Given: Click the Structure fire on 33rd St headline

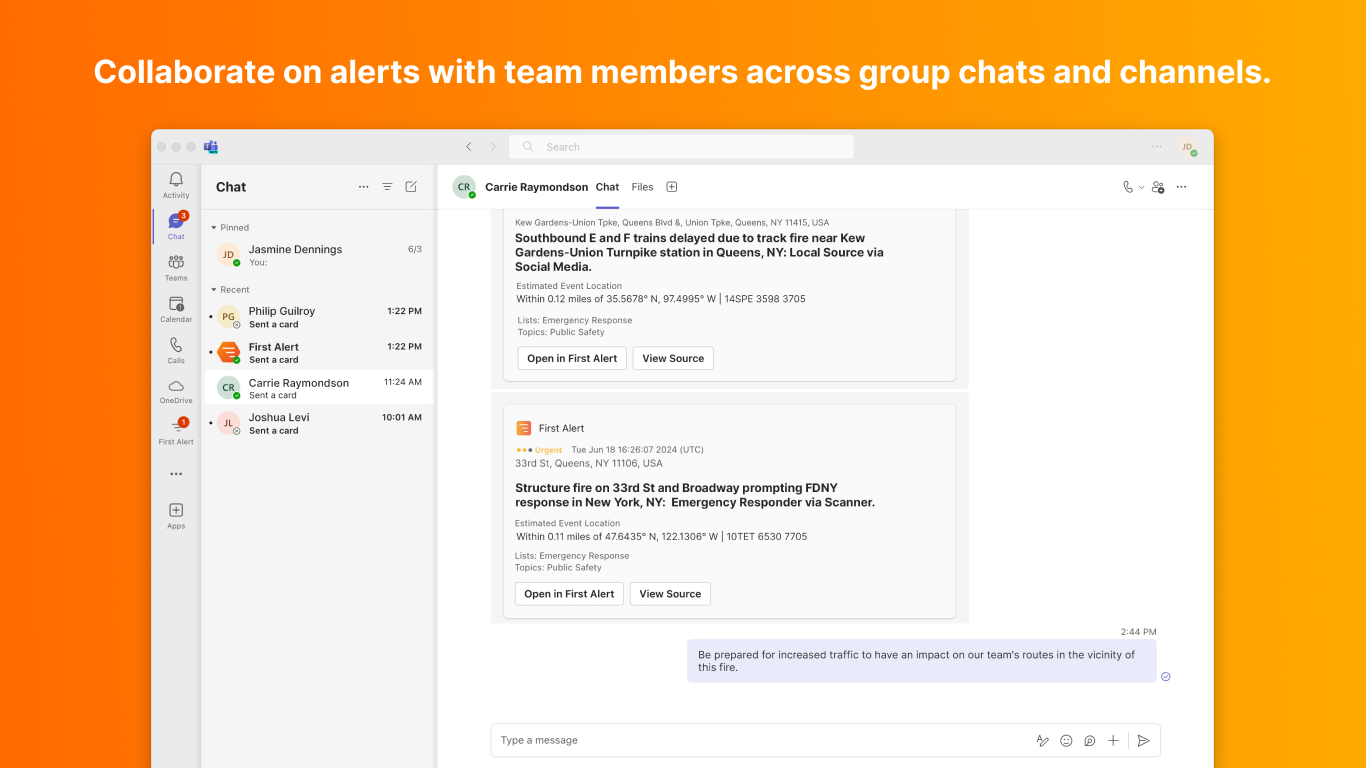Looking at the screenshot, I should (x=695, y=495).
